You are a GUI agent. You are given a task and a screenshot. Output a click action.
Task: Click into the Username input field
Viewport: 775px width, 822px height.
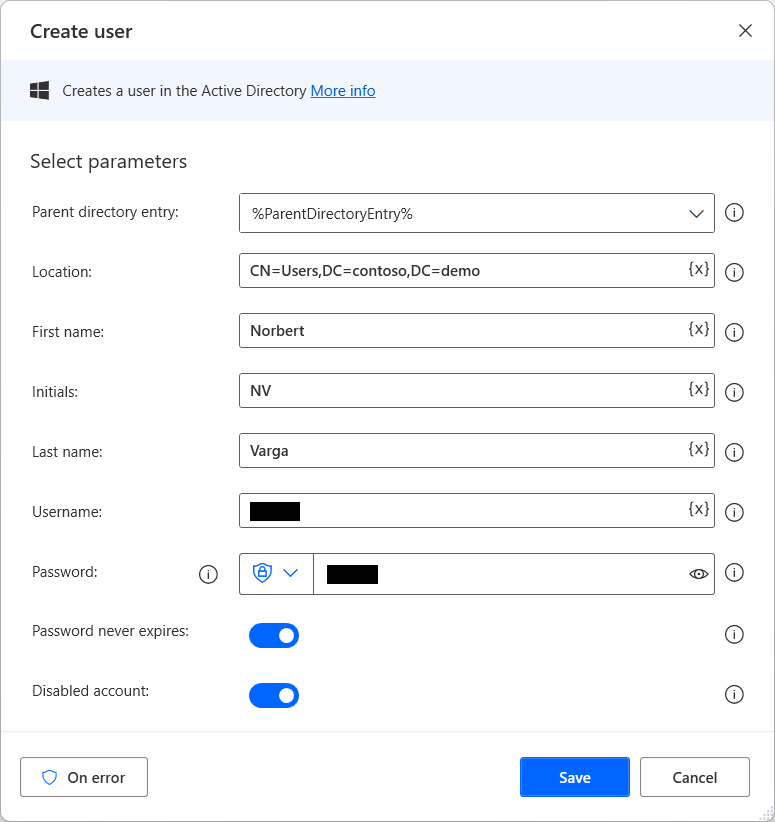tap(477, 511)
